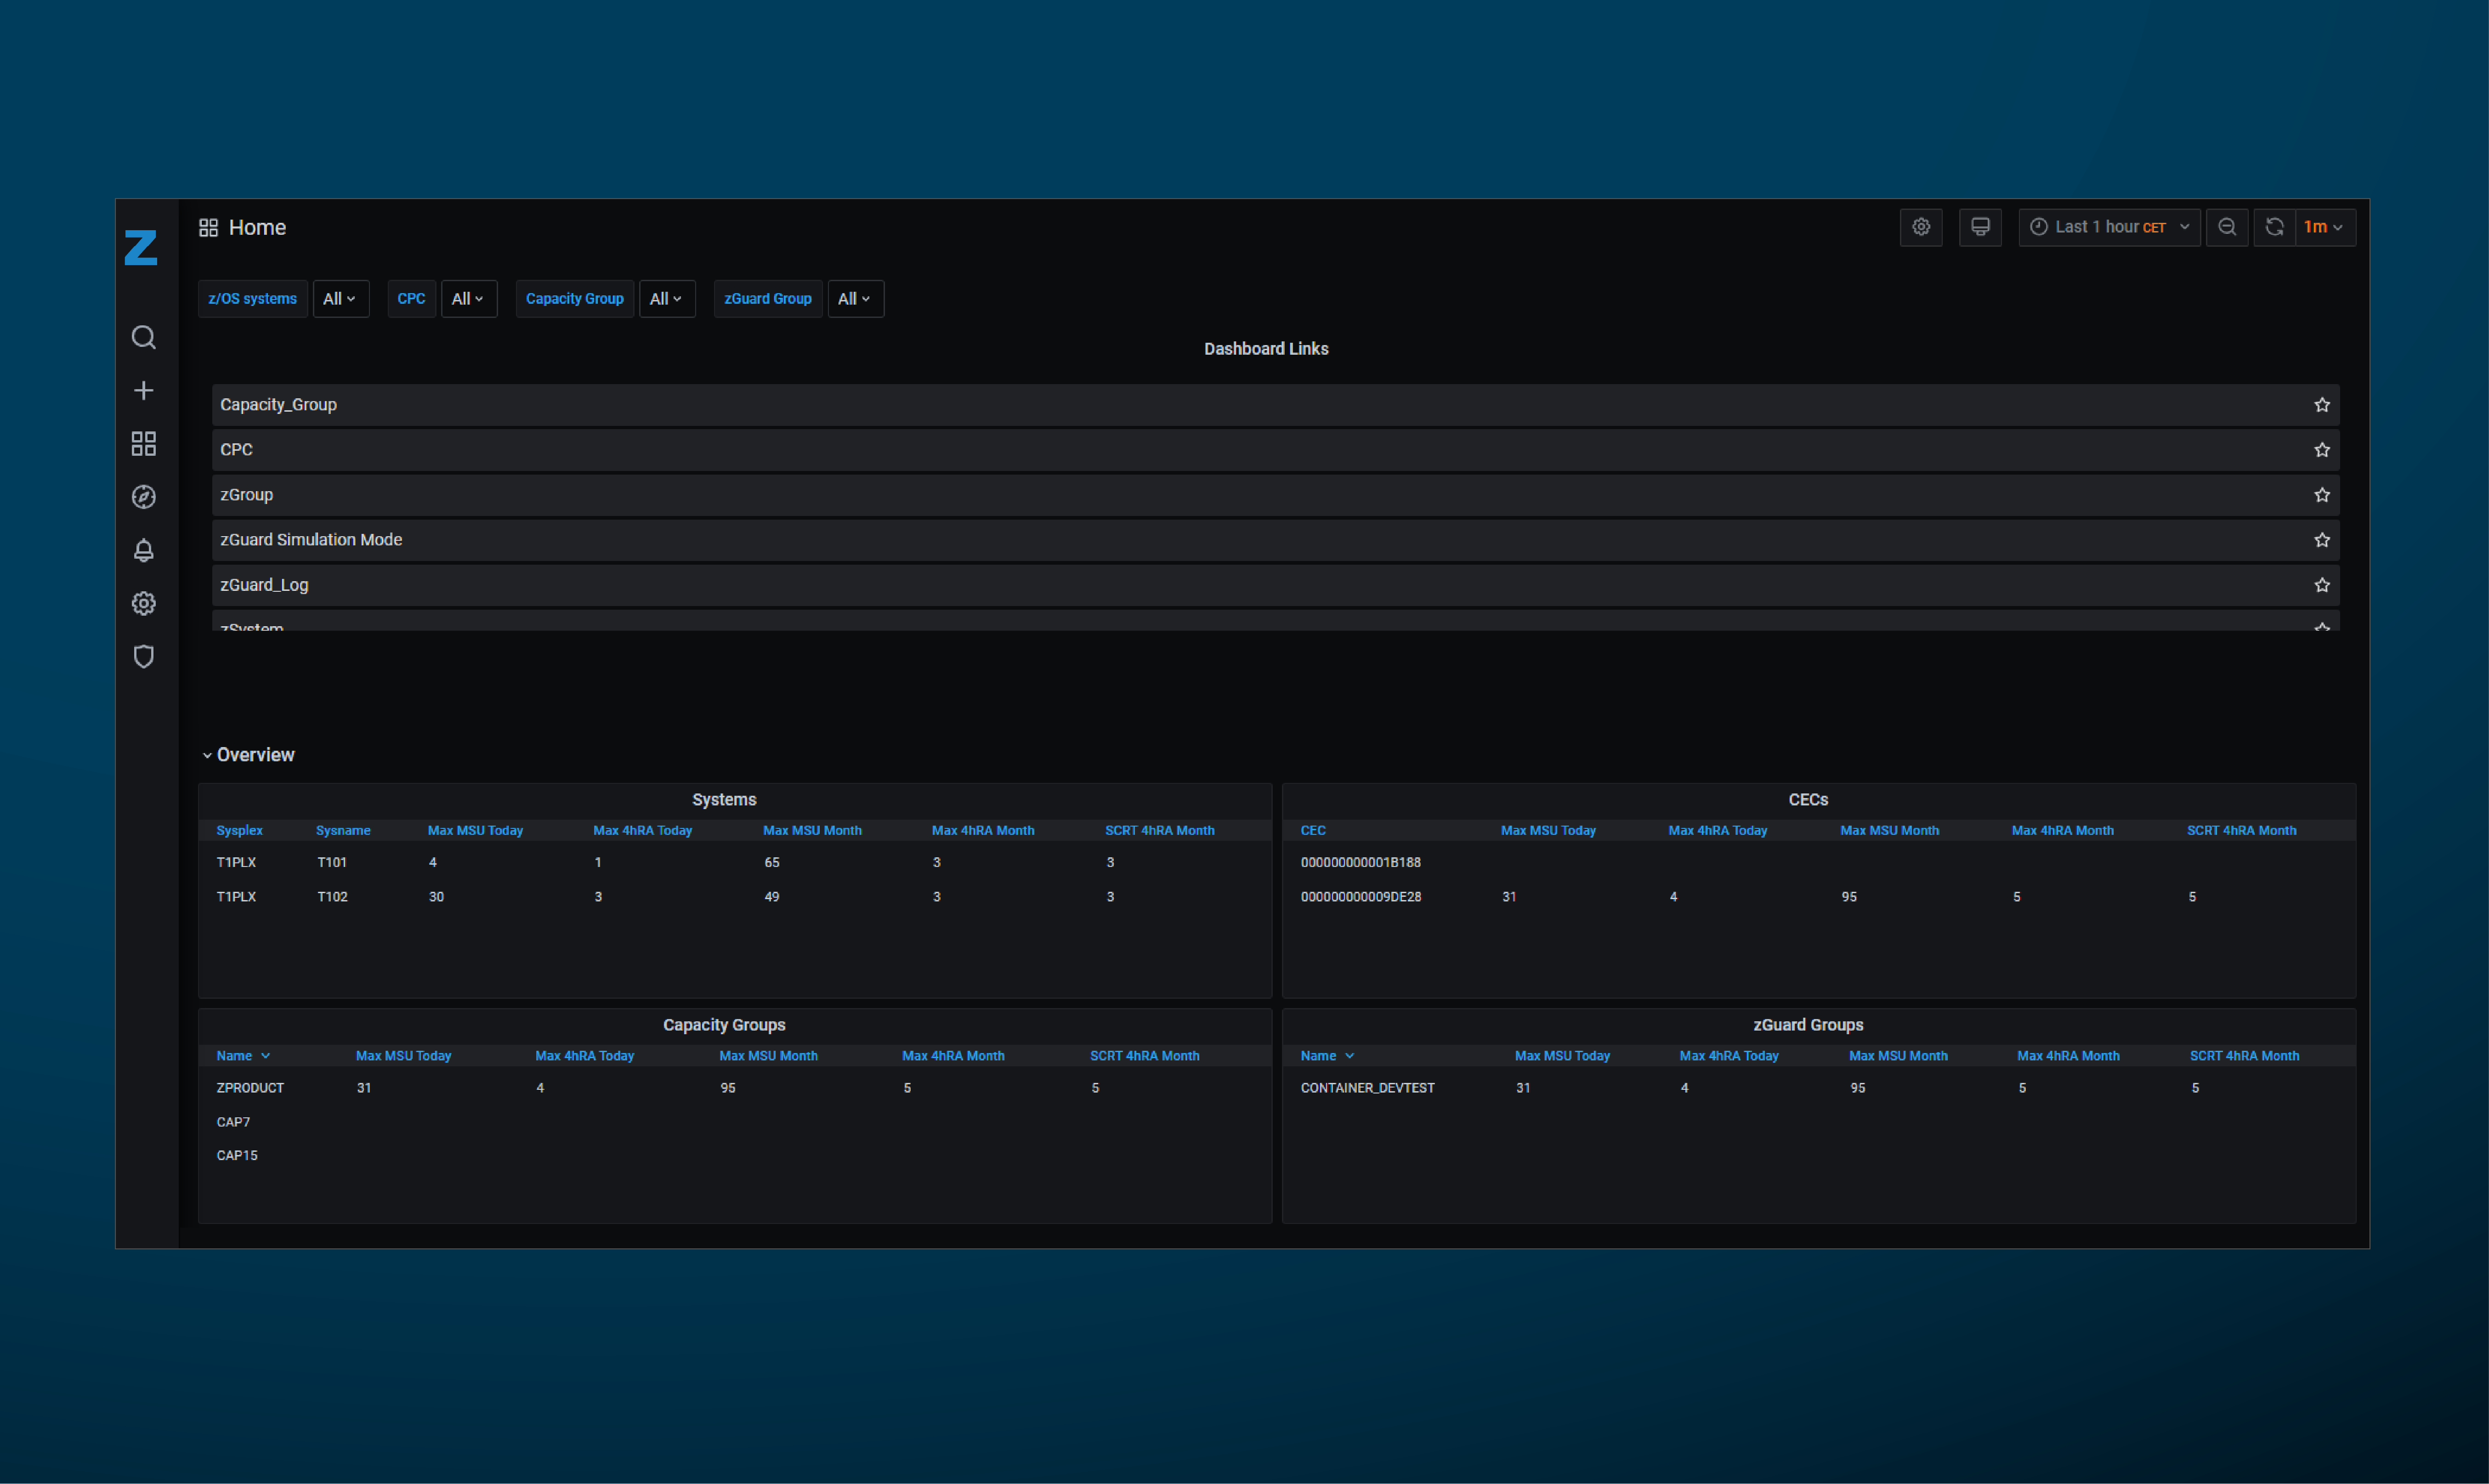Zoom out the time range
The width and height of the screenshot is (2489, 1484).
point(2226,227)
